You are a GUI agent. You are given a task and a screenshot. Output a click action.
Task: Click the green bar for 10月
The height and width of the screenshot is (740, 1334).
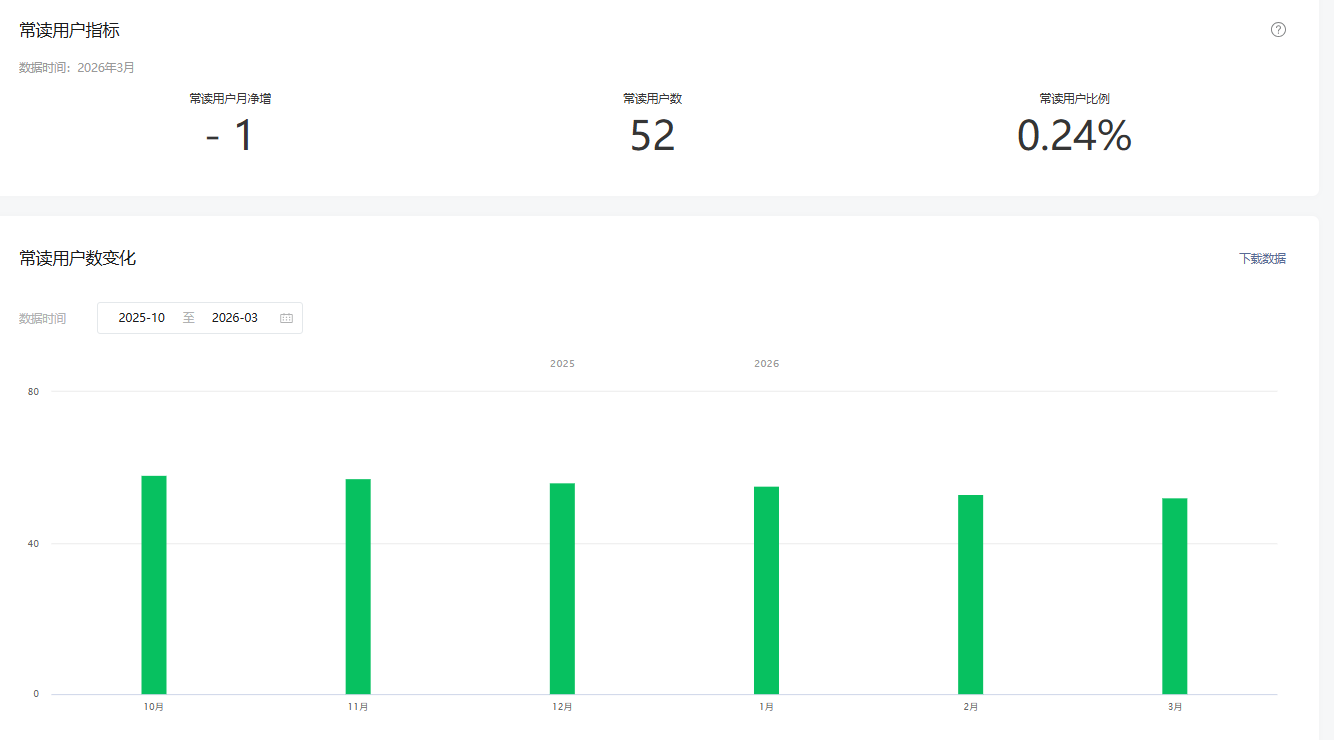click(154, 585)
